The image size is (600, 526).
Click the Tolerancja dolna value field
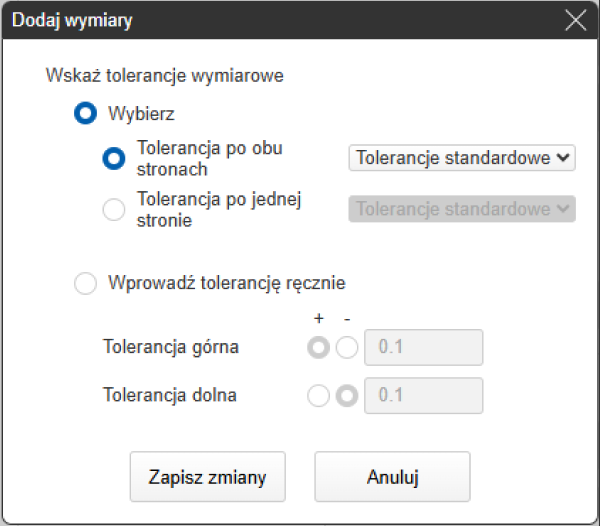pos(425,395)
